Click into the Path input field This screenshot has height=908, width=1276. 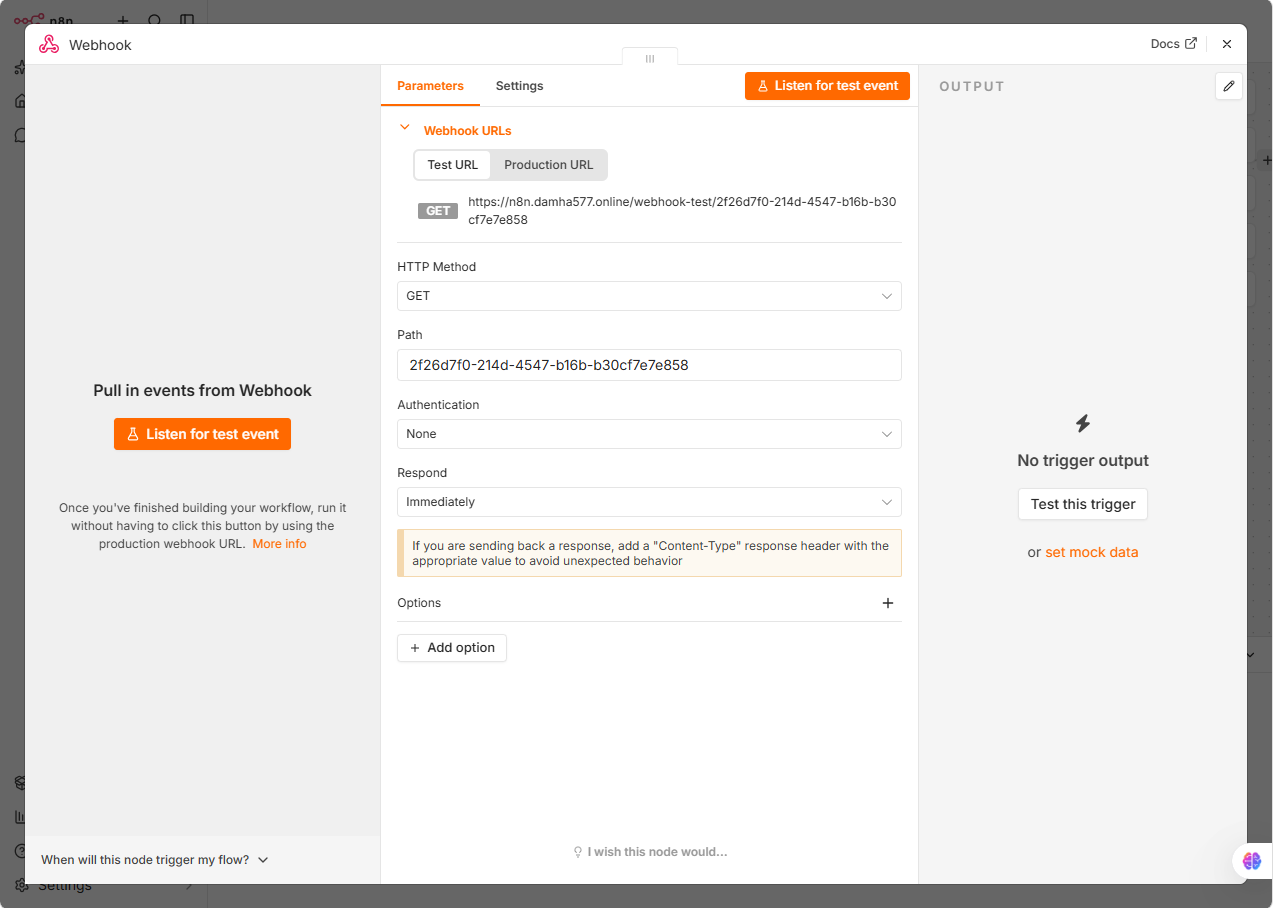(x=649, y=365)
